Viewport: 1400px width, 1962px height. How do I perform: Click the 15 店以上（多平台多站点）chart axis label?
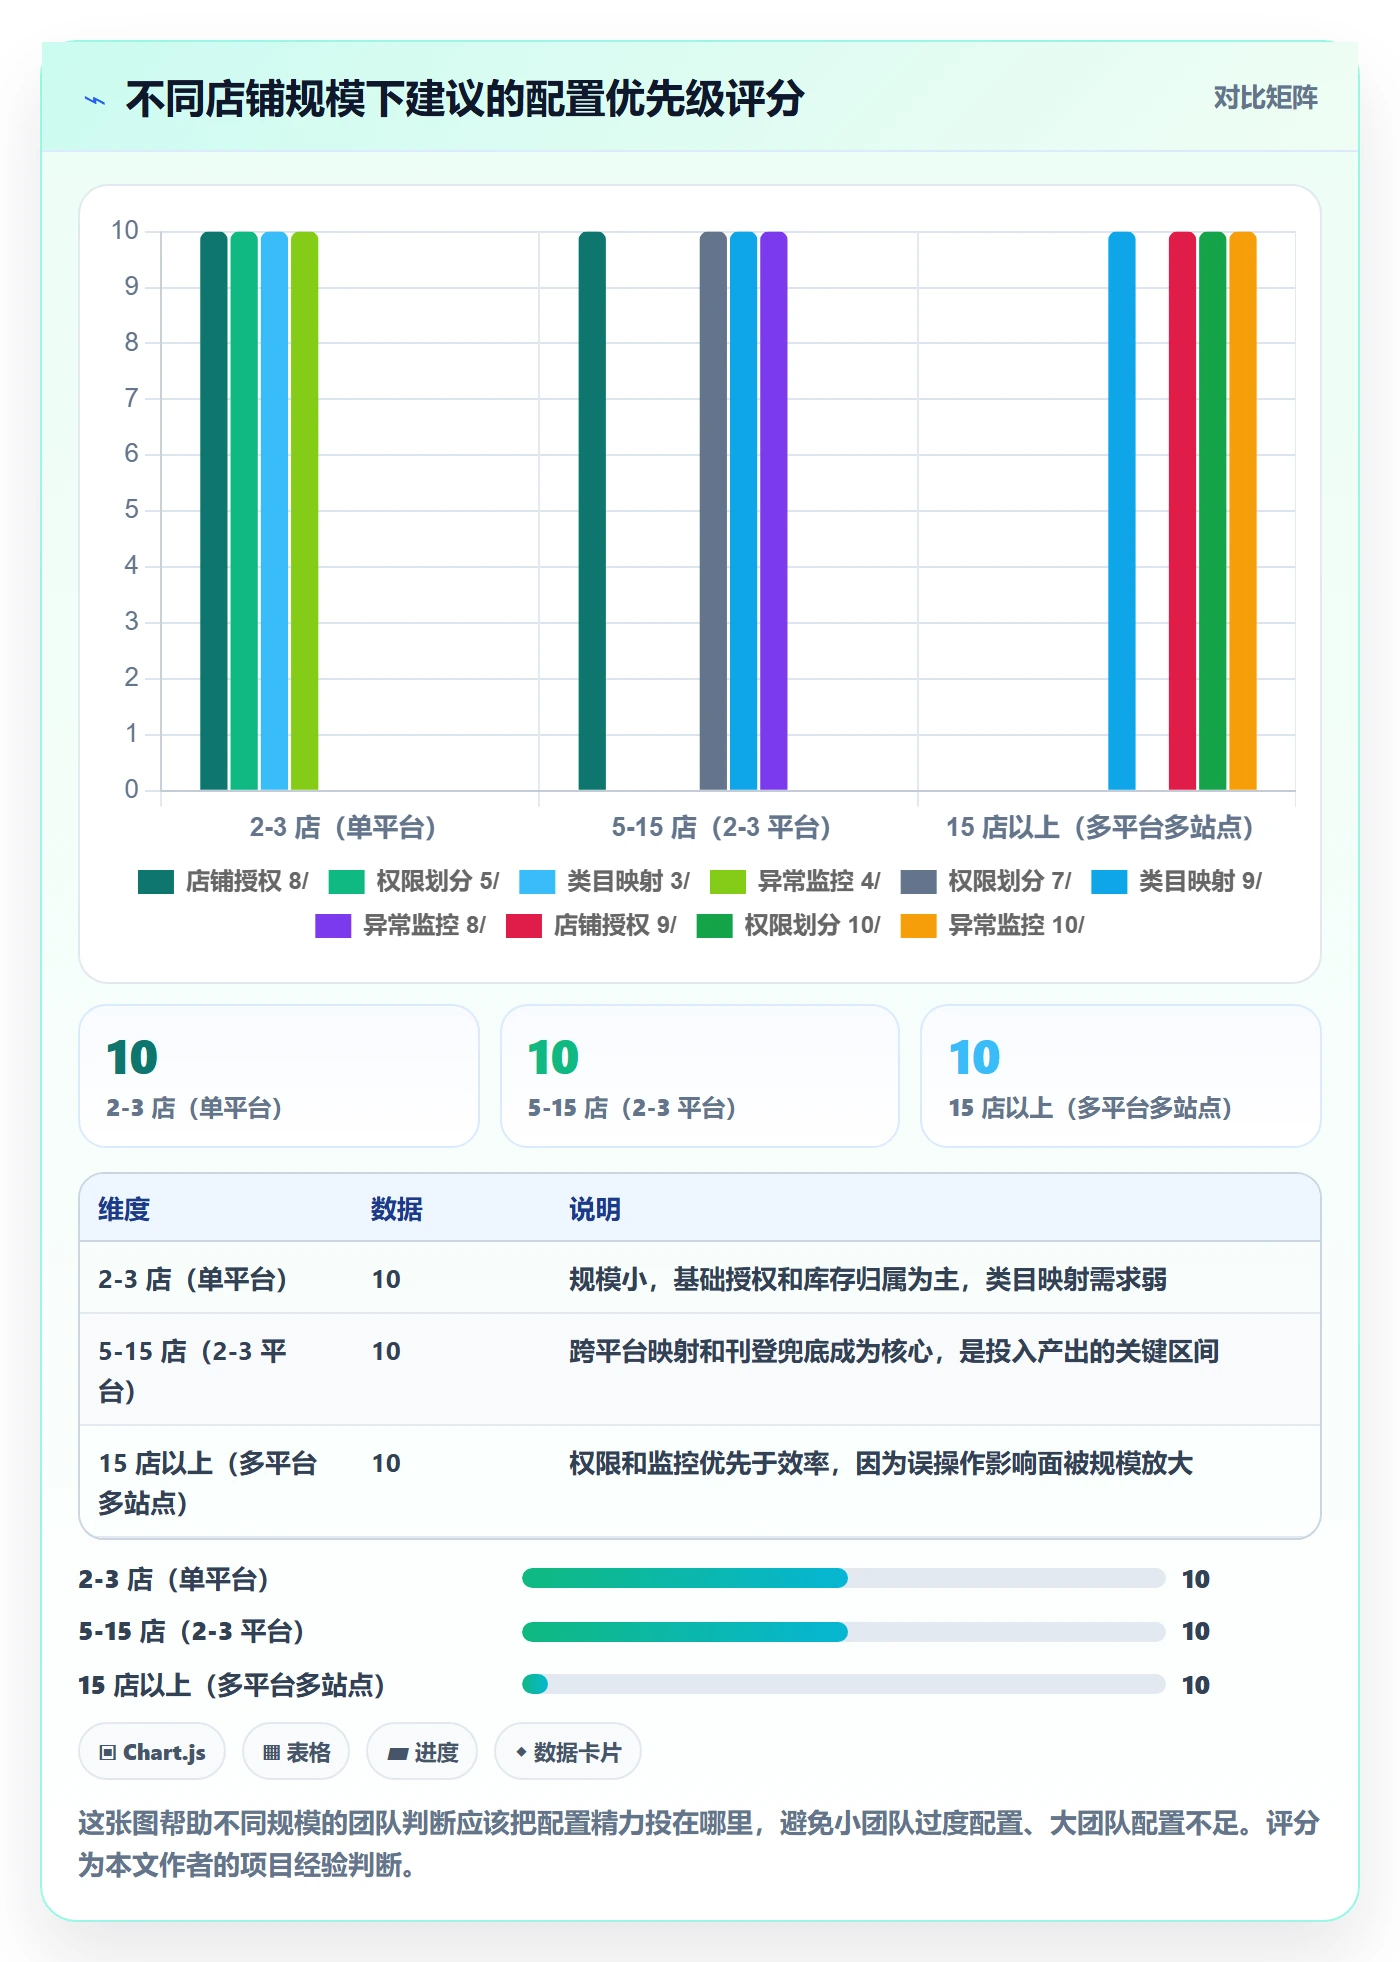[x=1100, y=828]
